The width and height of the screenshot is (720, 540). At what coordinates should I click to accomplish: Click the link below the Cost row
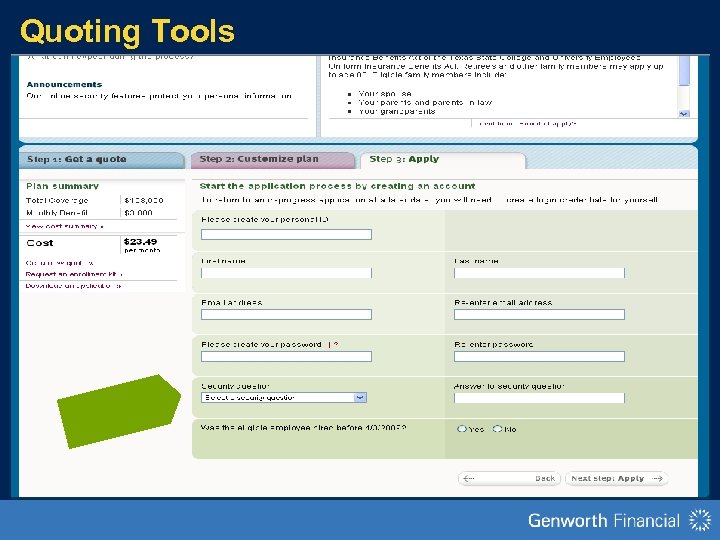[x=59, y=263]
